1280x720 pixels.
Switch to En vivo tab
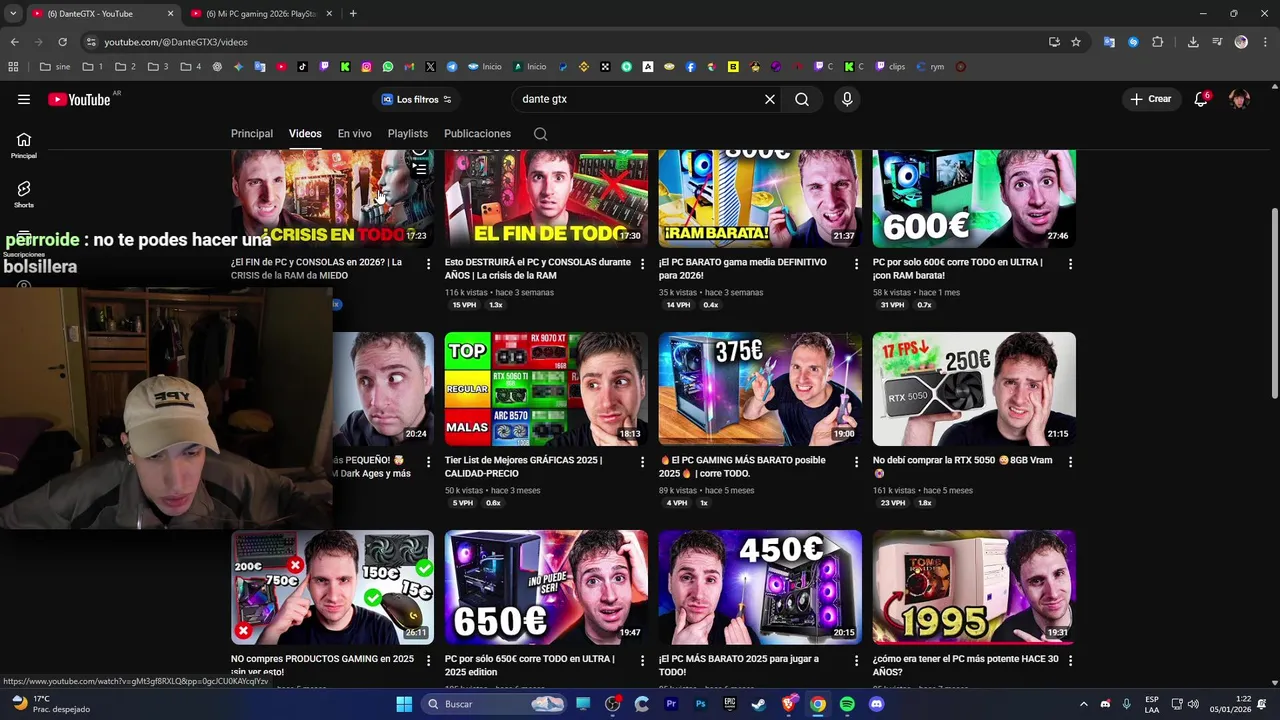(354, 134)
